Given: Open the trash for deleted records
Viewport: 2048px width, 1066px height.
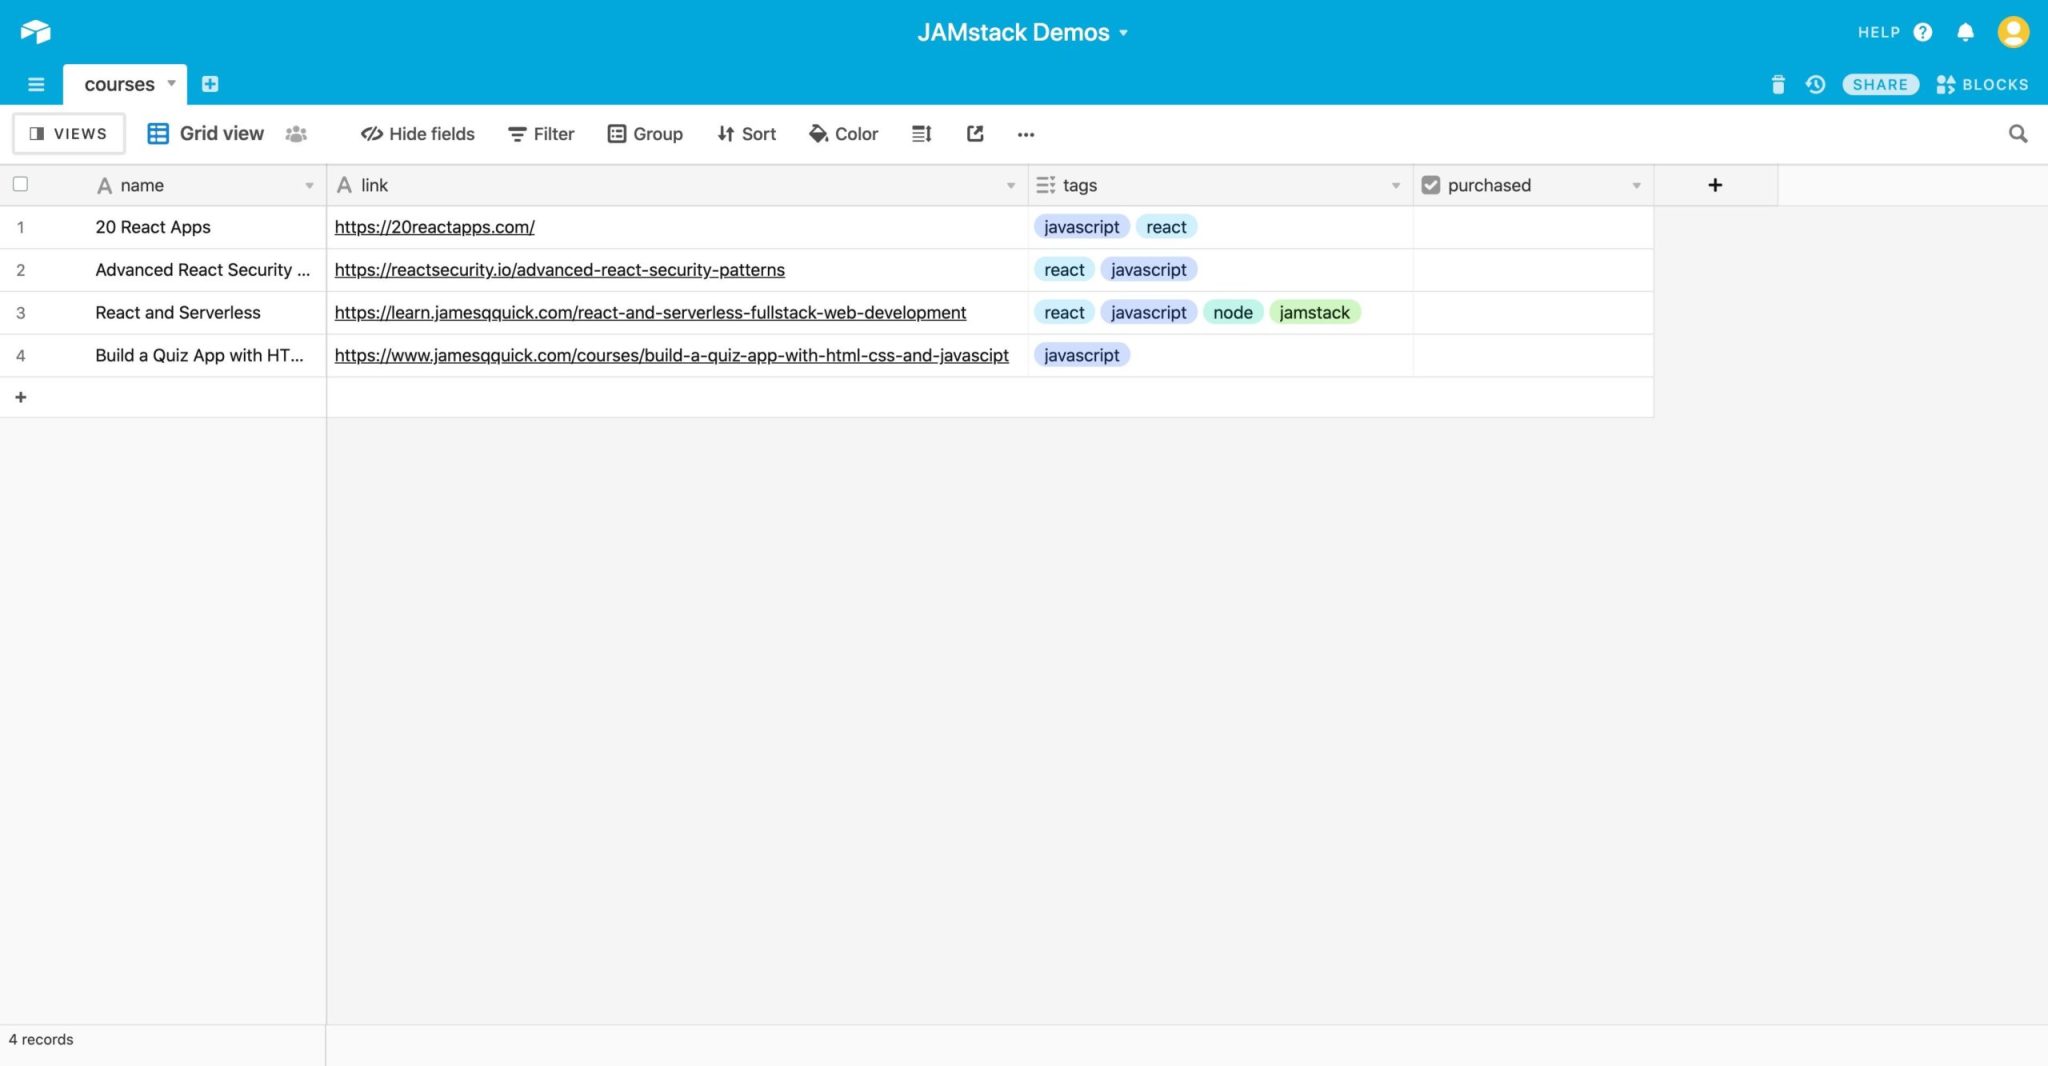Looking at the screenshot, I should coord(1779,84).
